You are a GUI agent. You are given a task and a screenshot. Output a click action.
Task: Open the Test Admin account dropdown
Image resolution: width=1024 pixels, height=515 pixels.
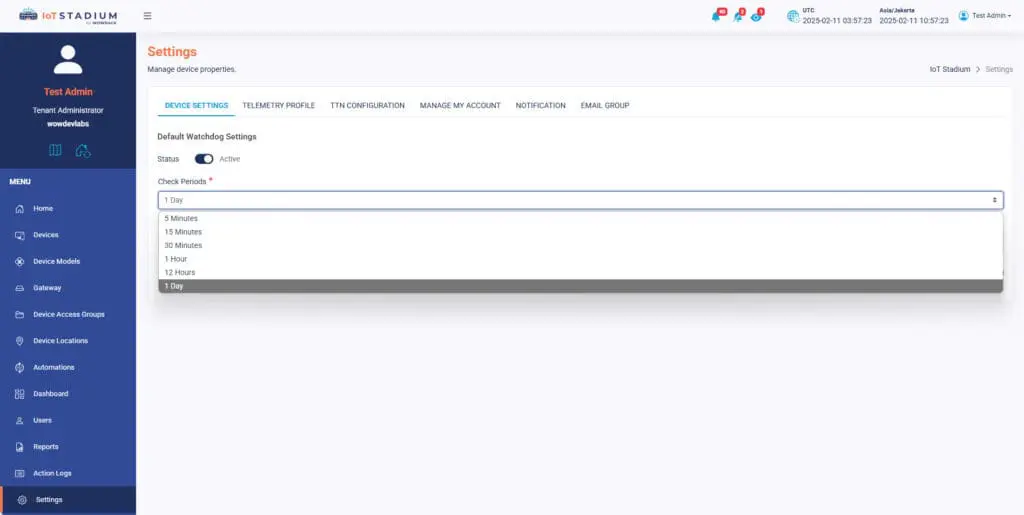984,16
